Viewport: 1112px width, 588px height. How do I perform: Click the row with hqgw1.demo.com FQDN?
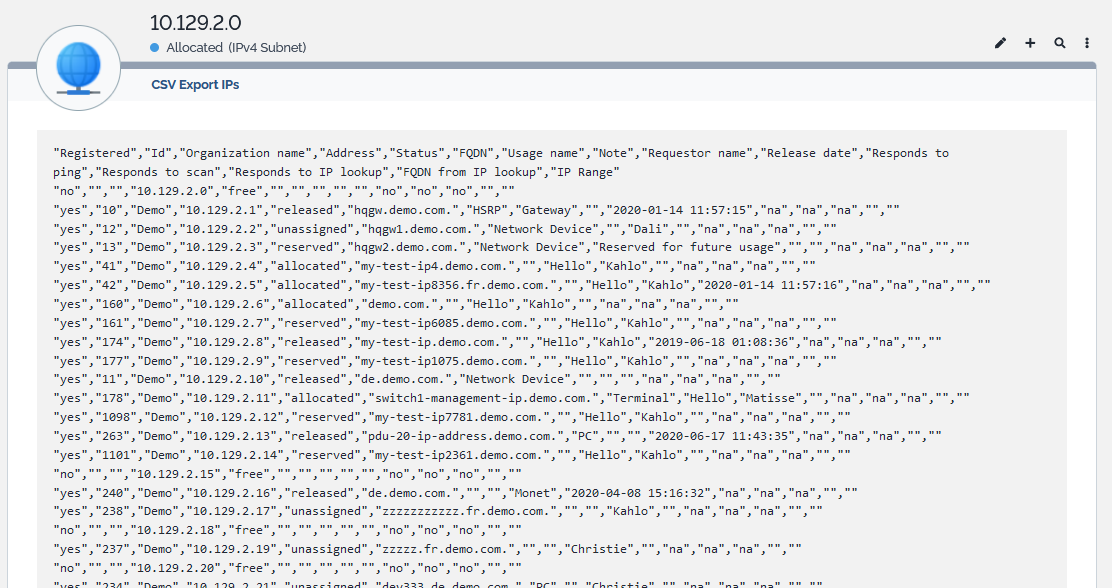click(445, 228)
